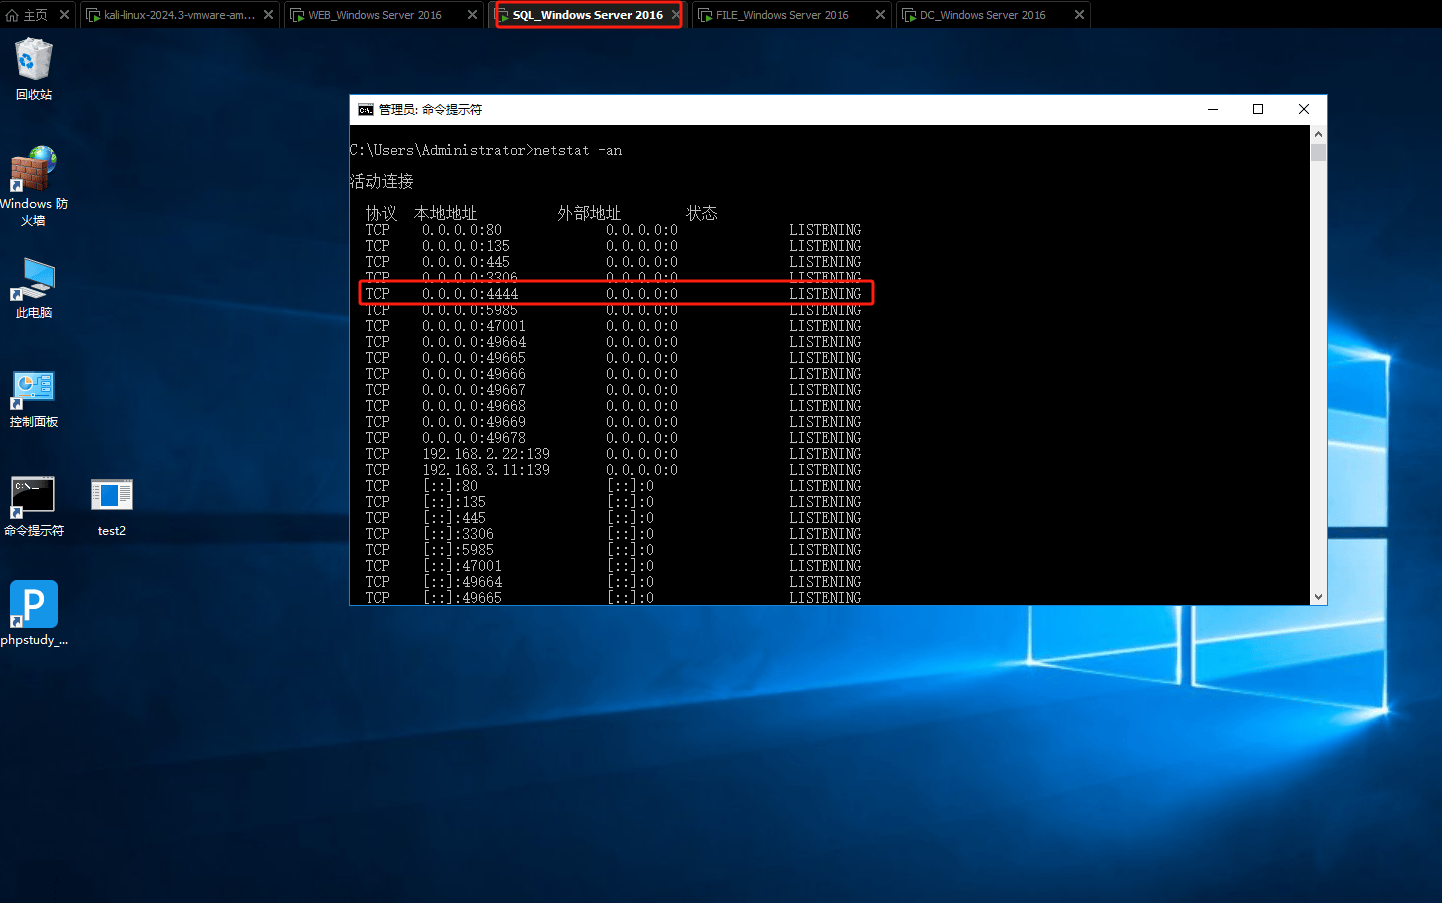Click the home icon on the 主页 tab
Viewport: 1442px width, 903px height.
click(12, 15)
